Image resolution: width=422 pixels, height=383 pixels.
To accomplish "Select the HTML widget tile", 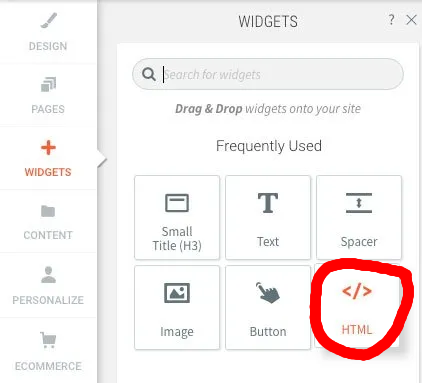I will coord(357,306).
